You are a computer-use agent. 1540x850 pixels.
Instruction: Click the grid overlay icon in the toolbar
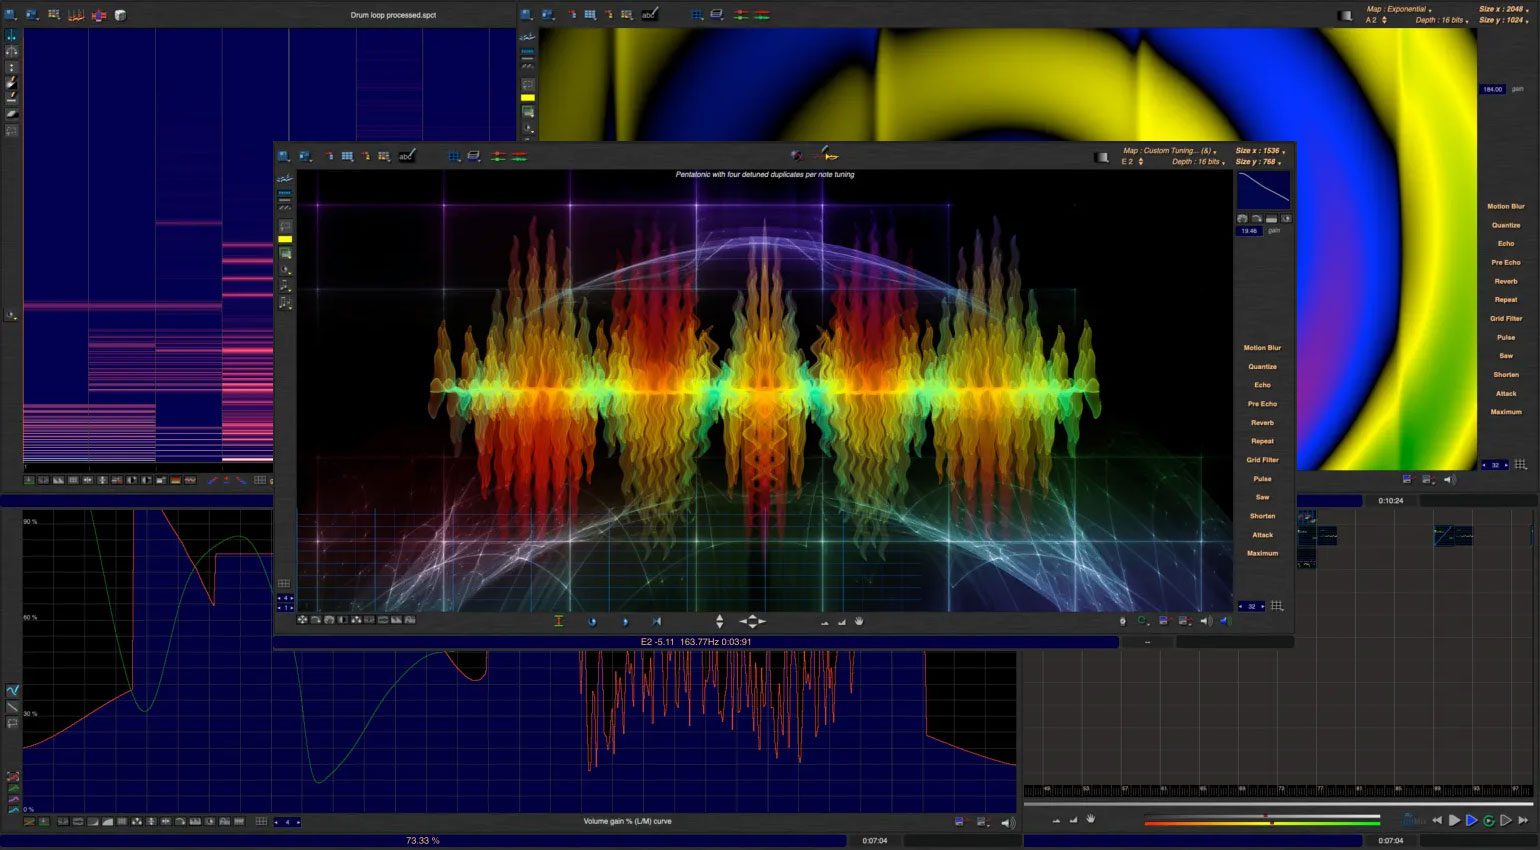click(x=455, y=157)
